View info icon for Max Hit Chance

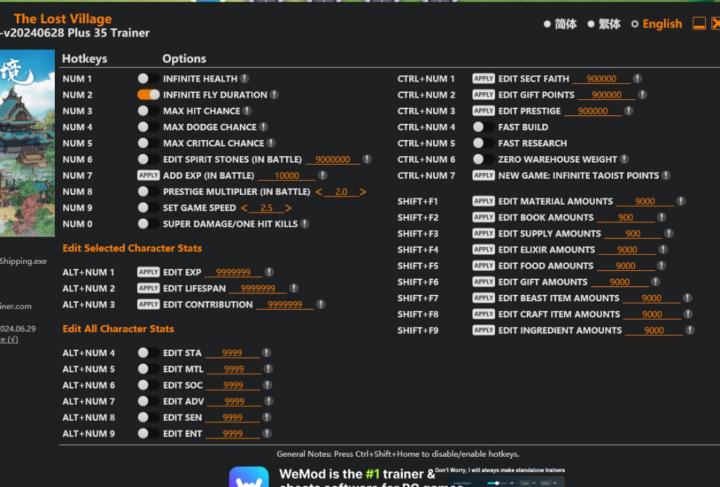point(248,111)
